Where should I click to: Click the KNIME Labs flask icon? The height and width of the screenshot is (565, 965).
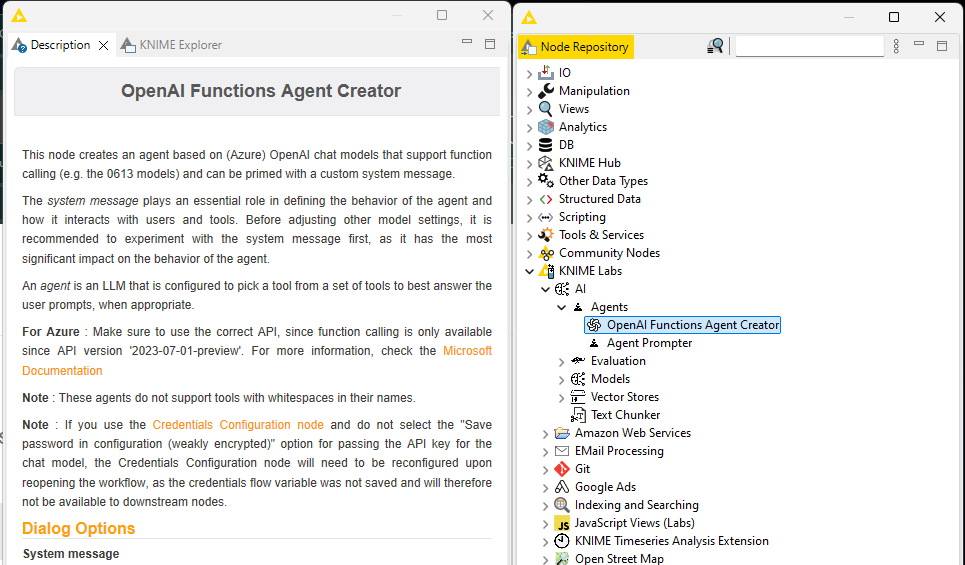[547, 271]
